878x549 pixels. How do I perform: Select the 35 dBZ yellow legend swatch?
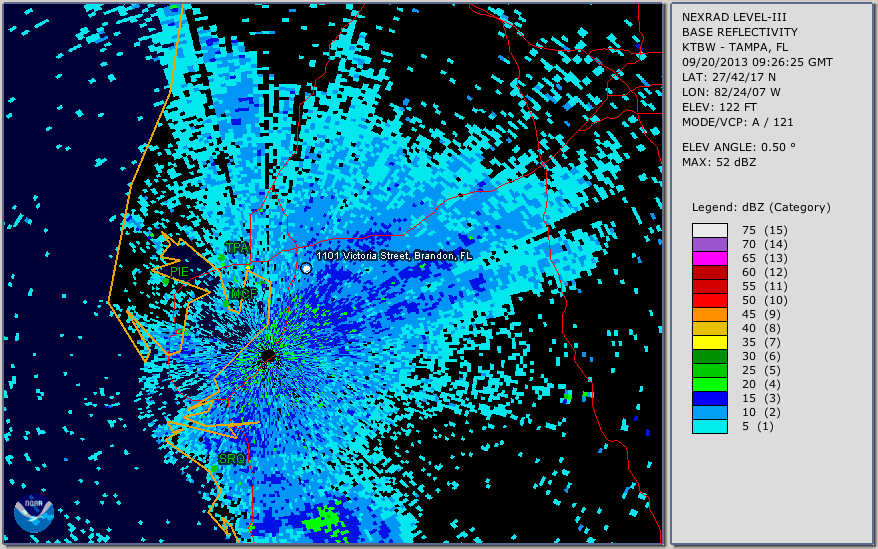pos(710,342)
